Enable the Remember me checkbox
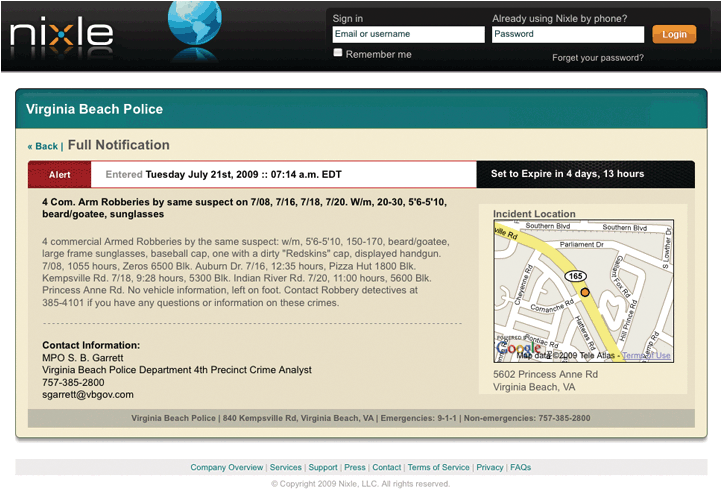This screenshot has height=498, width=722. coord(338,53)
